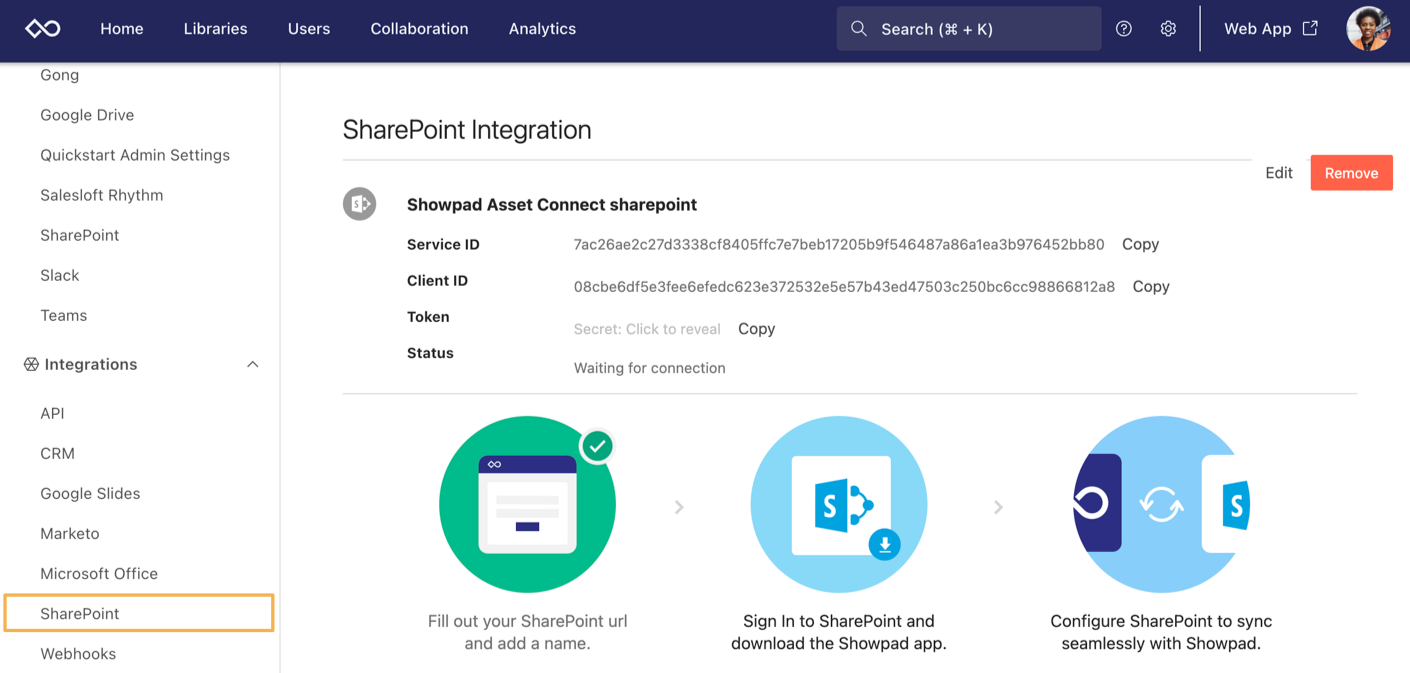Click the search magnifier icon
1410x673 pixels.
[x=859, y=28]
